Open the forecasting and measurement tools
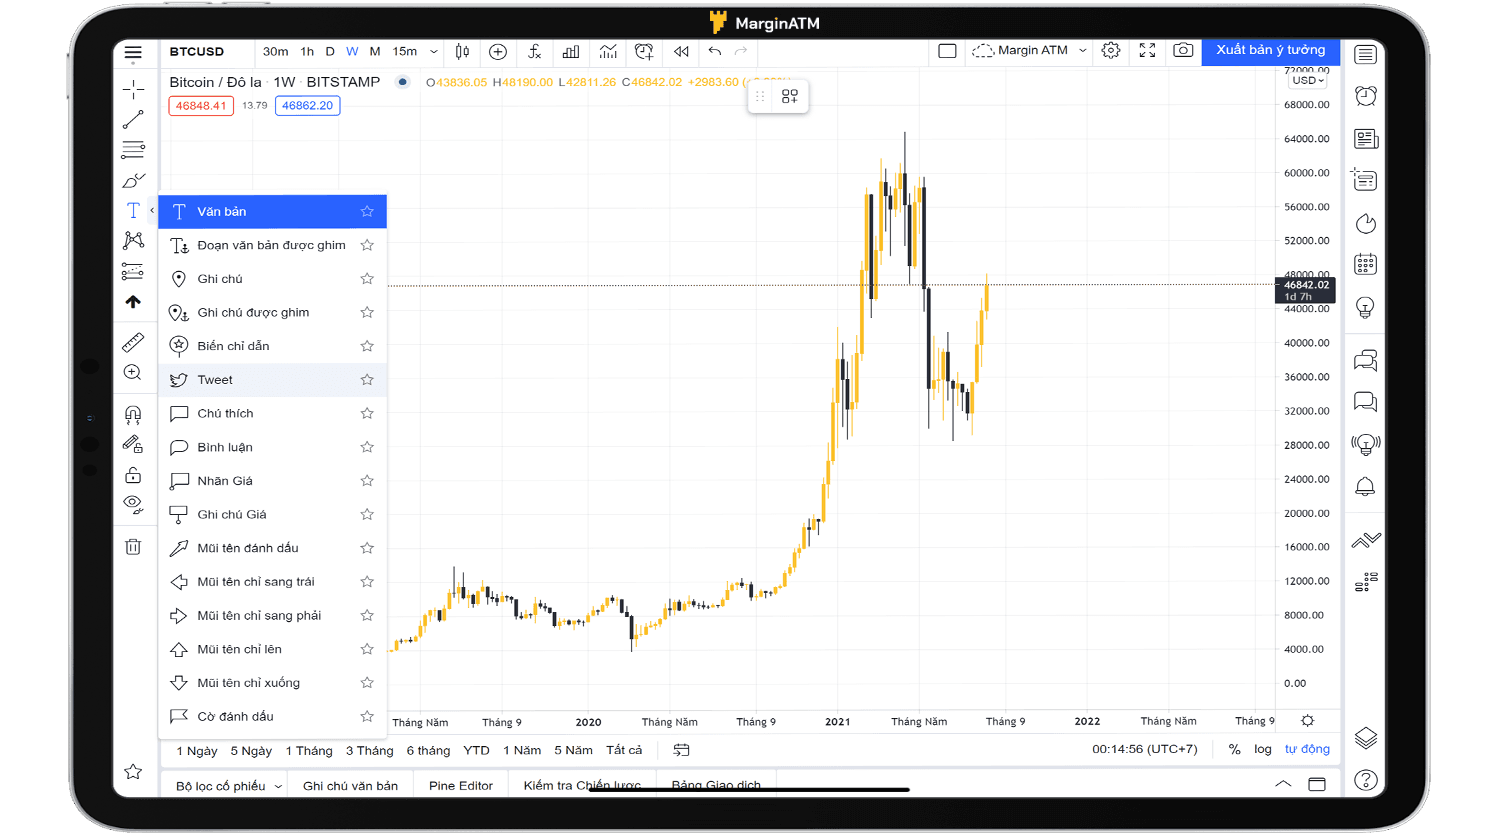1500x833 pixels. click(133, 271)
